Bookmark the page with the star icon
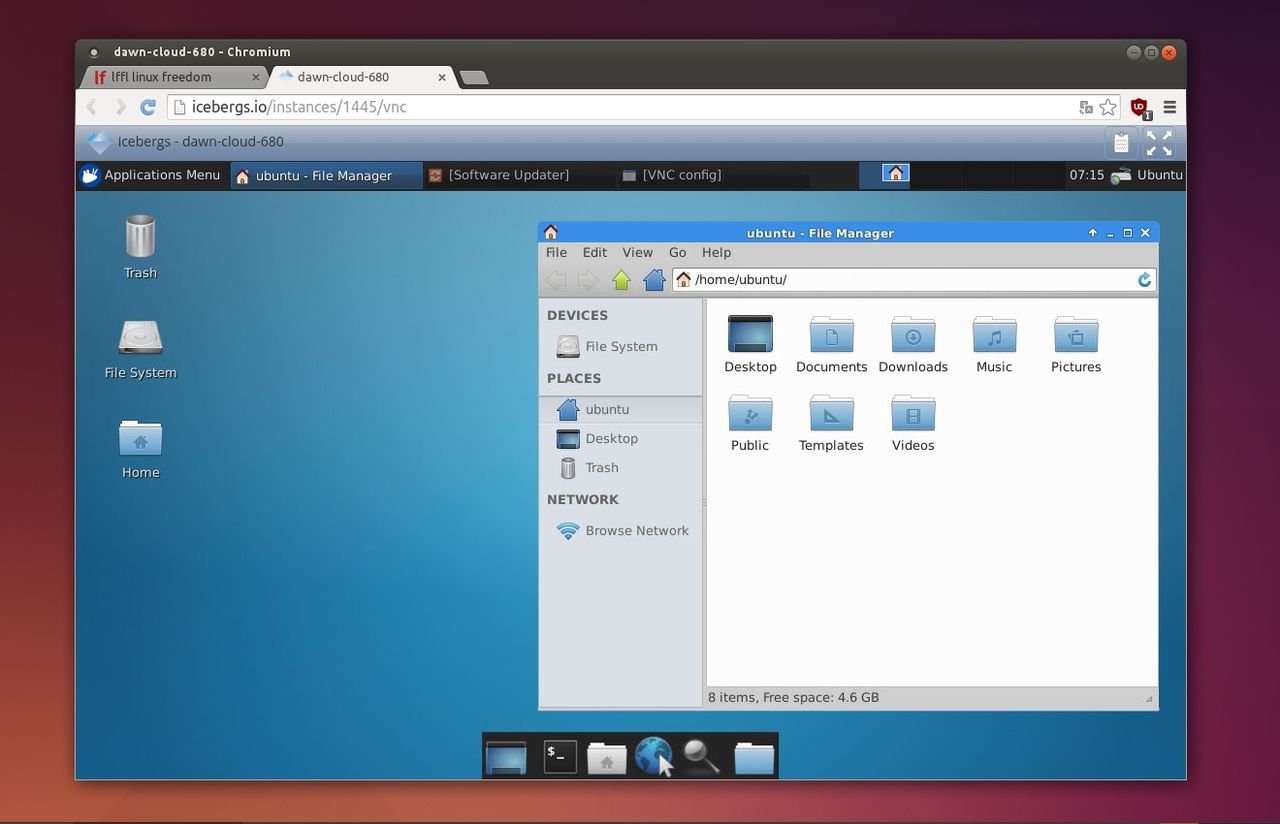 (1108, 107)
